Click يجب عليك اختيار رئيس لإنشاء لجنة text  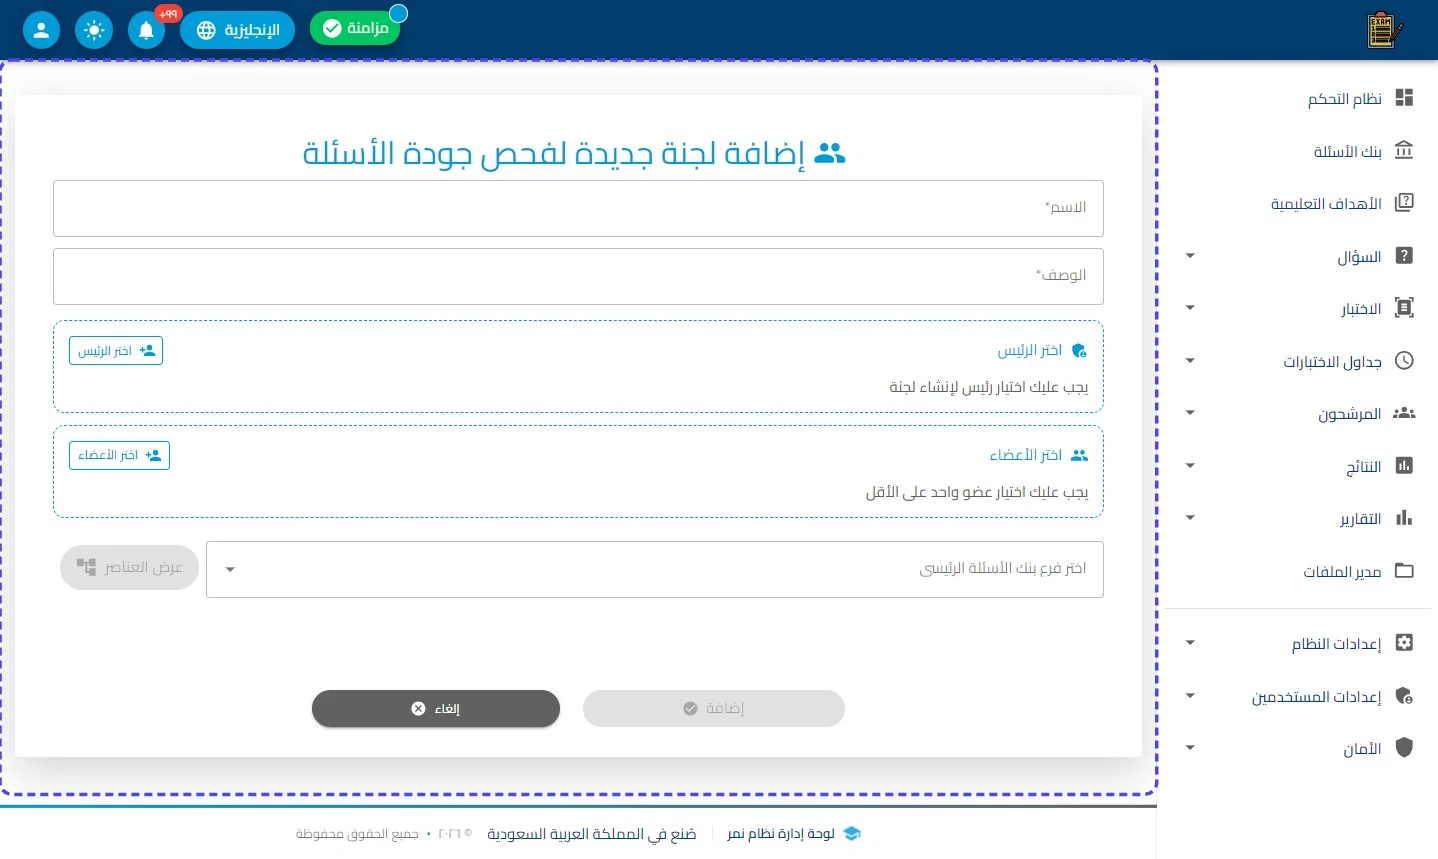989,387
